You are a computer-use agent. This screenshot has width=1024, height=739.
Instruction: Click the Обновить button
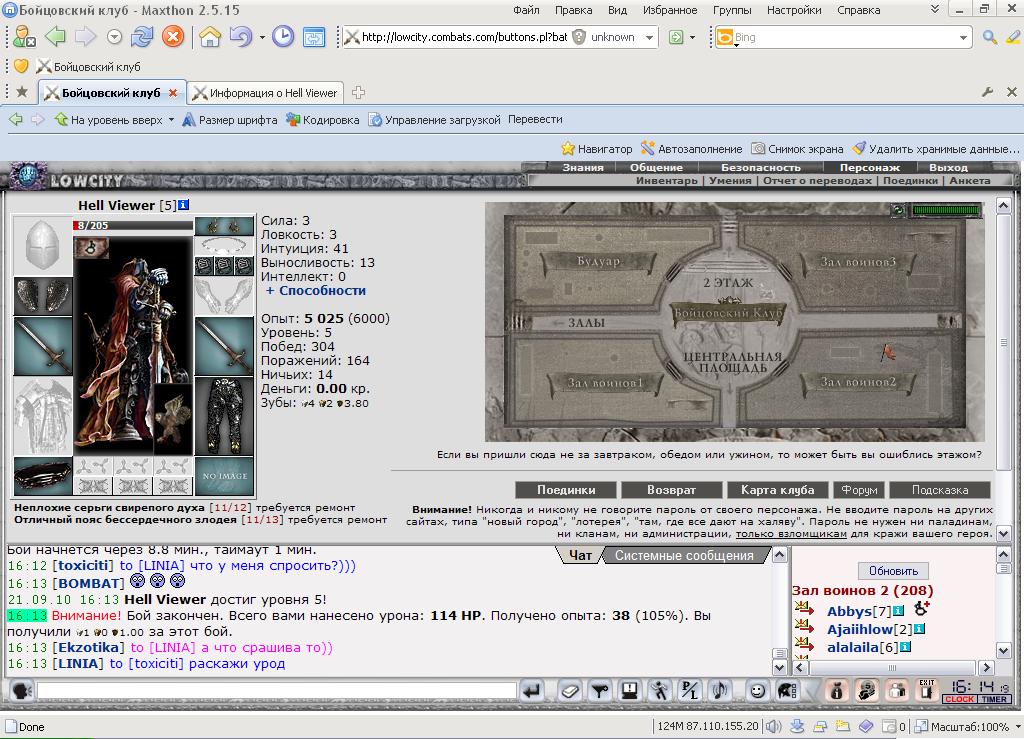893,571
